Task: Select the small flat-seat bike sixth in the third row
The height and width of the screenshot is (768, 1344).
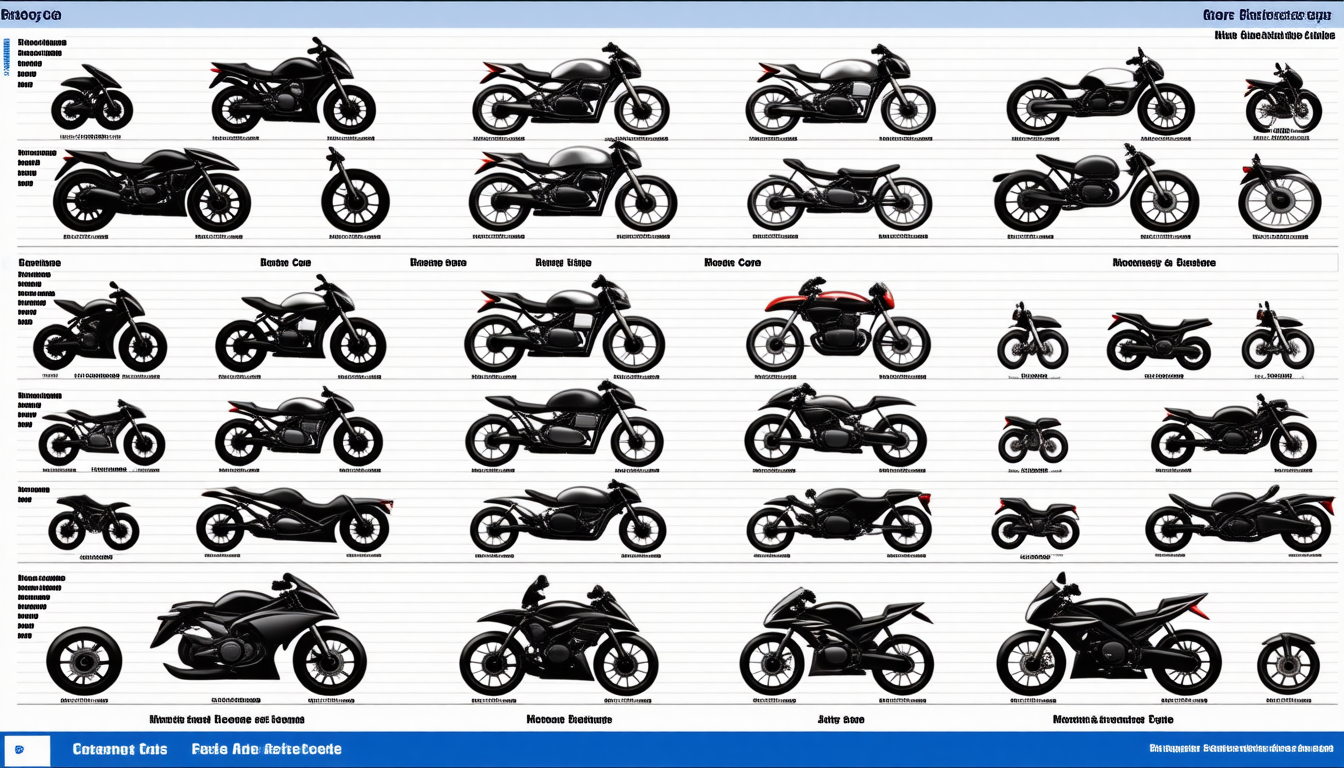Action: tap(1159, 340)
